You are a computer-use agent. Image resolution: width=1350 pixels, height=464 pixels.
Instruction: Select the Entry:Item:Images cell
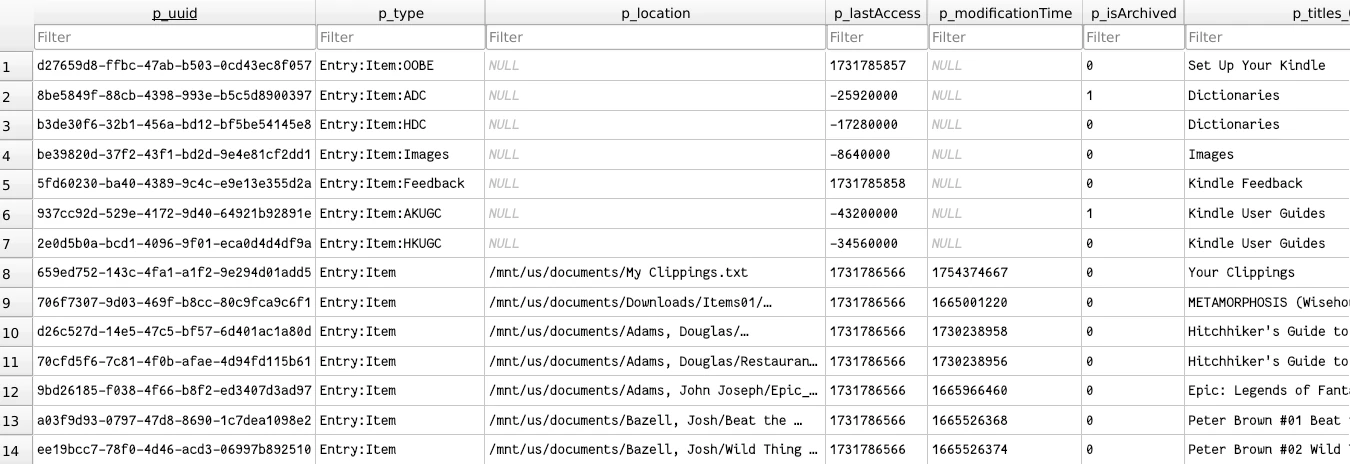click(400, 155)
